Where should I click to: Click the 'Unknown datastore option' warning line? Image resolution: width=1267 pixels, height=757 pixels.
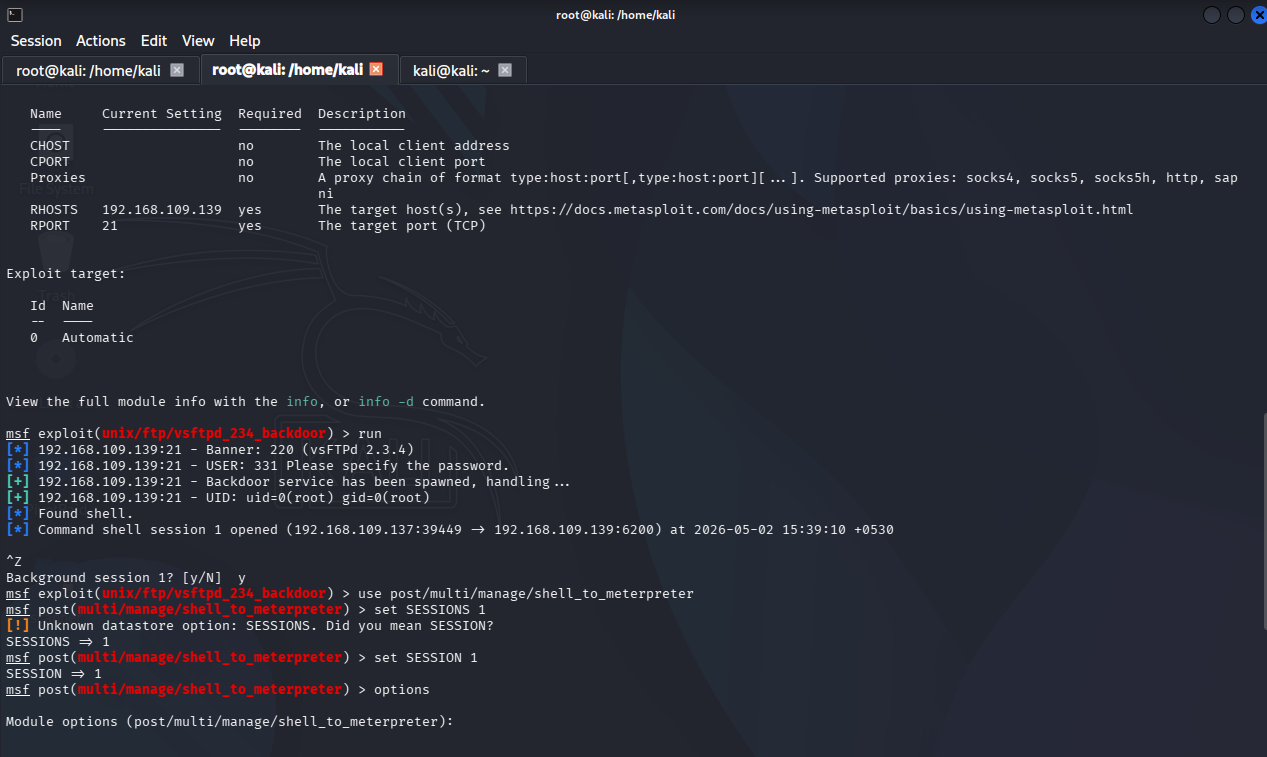(250, 626)
